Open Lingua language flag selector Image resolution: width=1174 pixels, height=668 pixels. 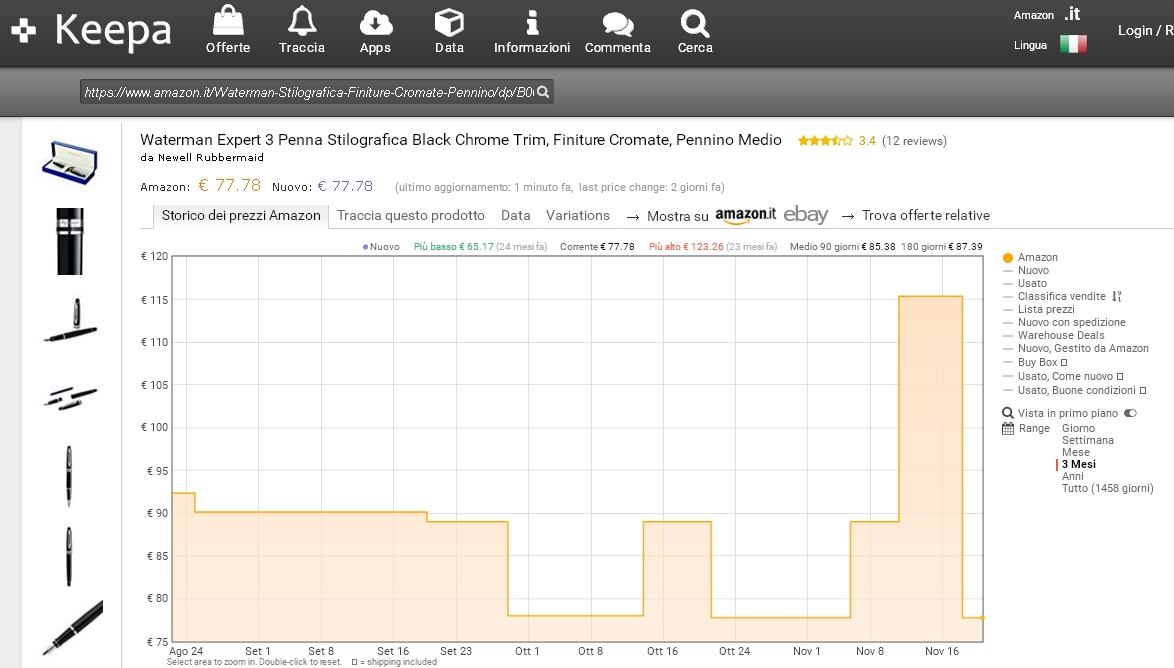tap(1073, 45)
